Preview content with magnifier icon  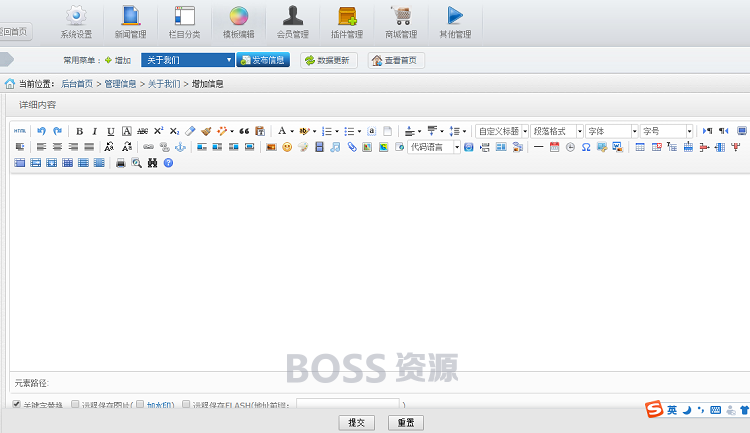[x=136, y=163]
